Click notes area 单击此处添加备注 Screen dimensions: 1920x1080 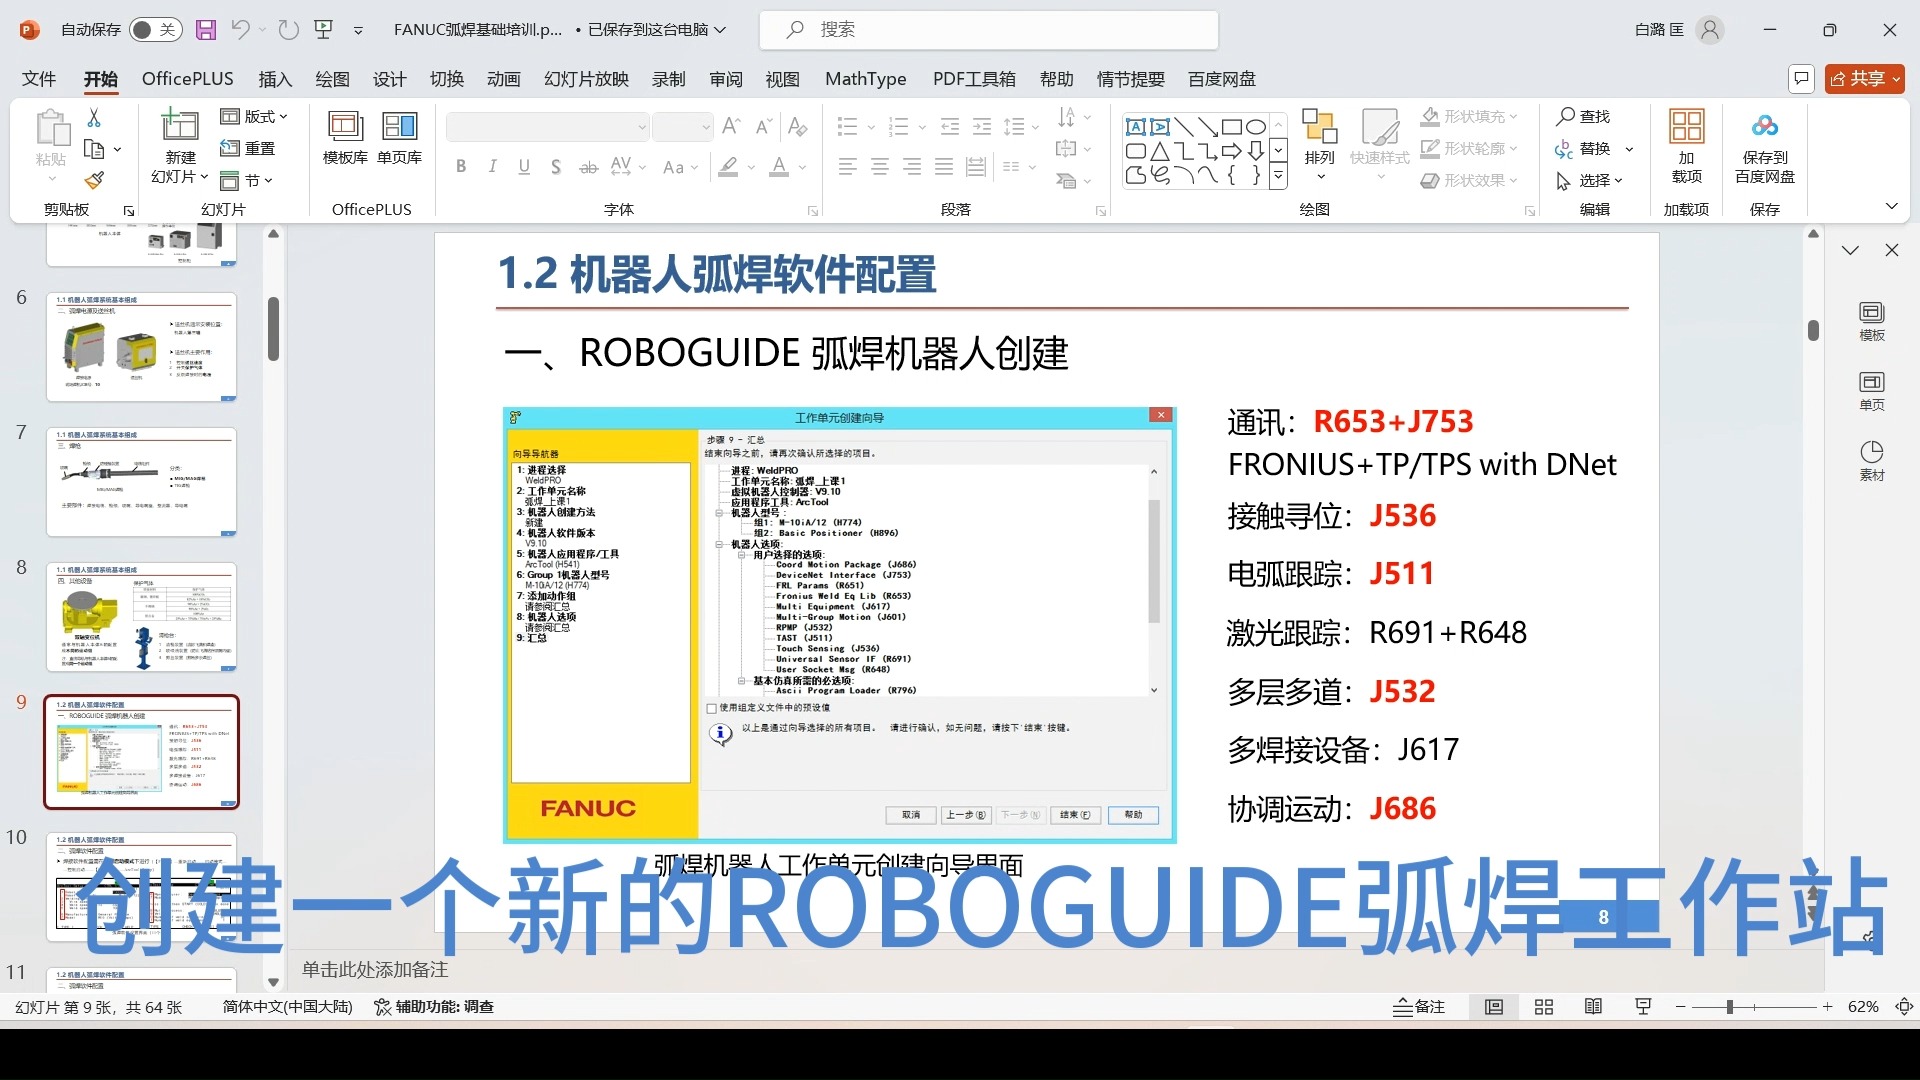(375, 970)
